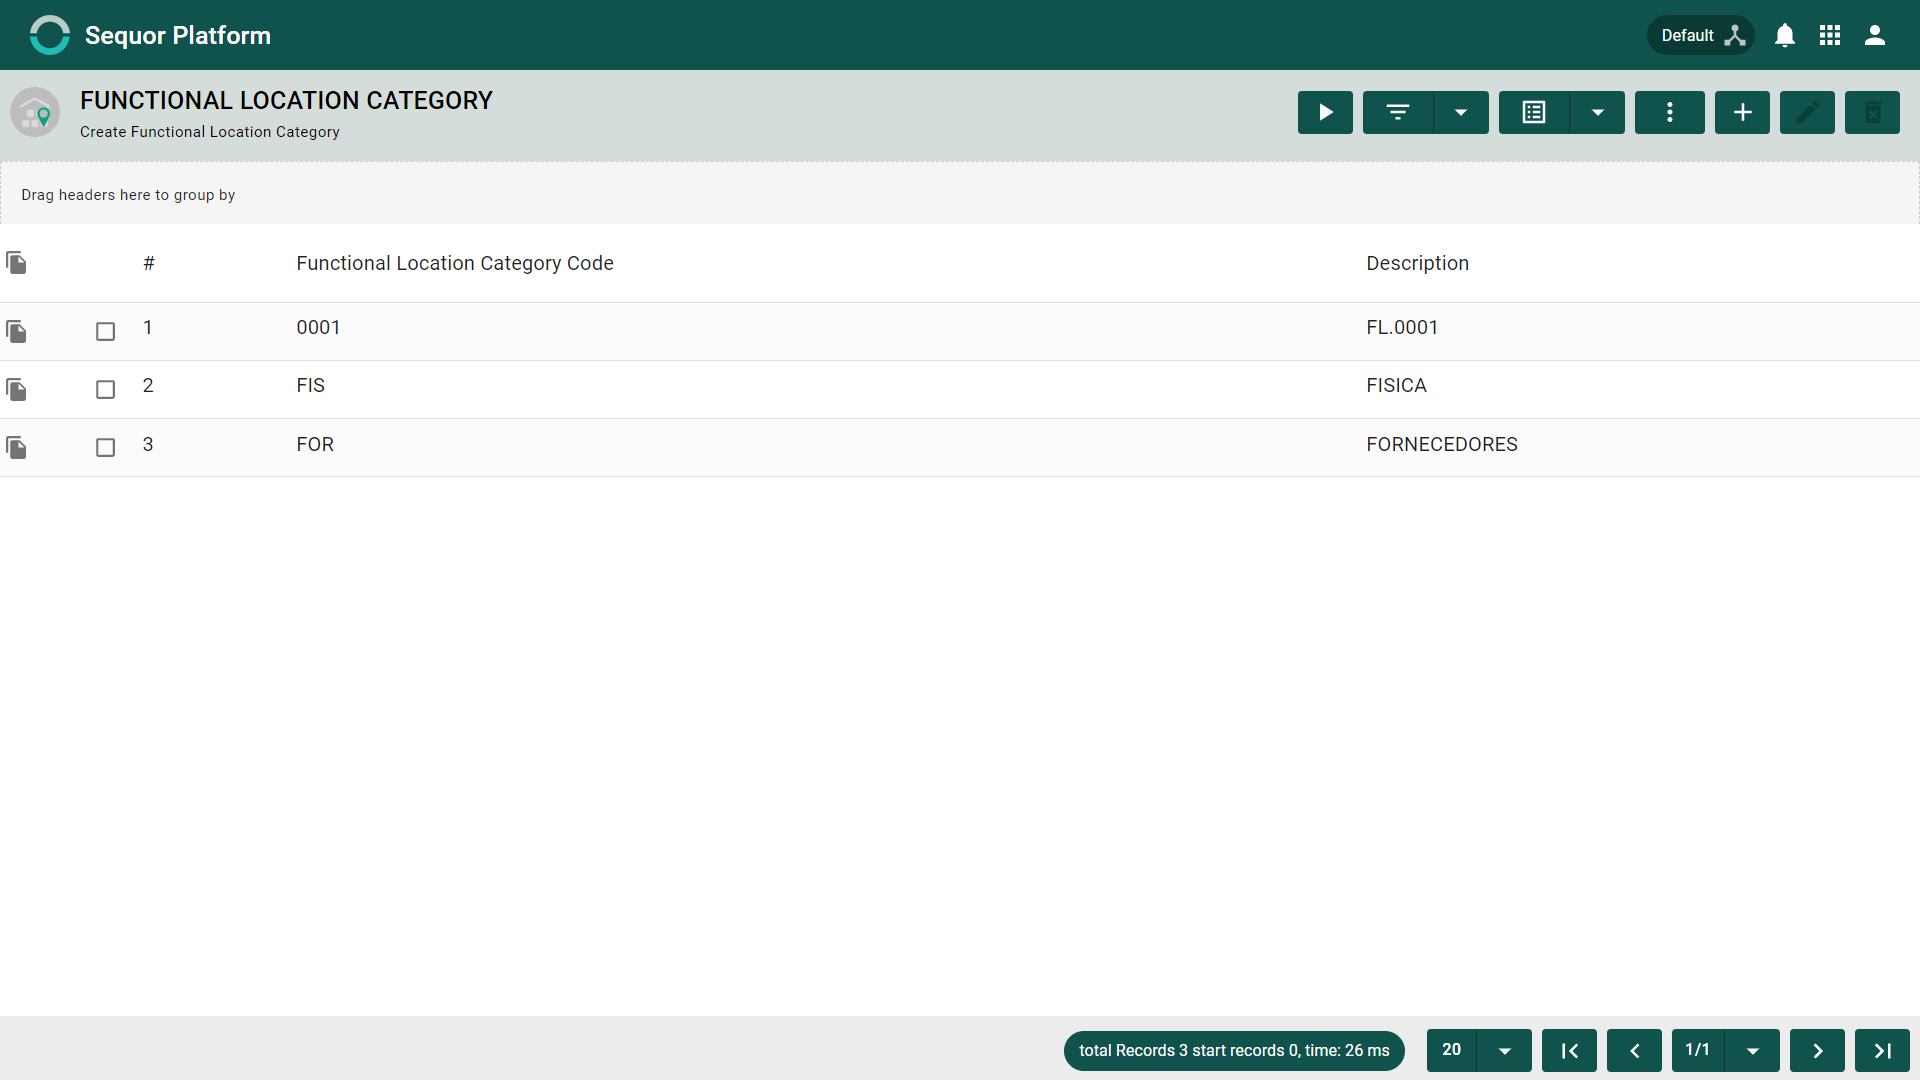Click the page size value 20
Screen dimensions: 1920x1080
coord(1451,1050)
